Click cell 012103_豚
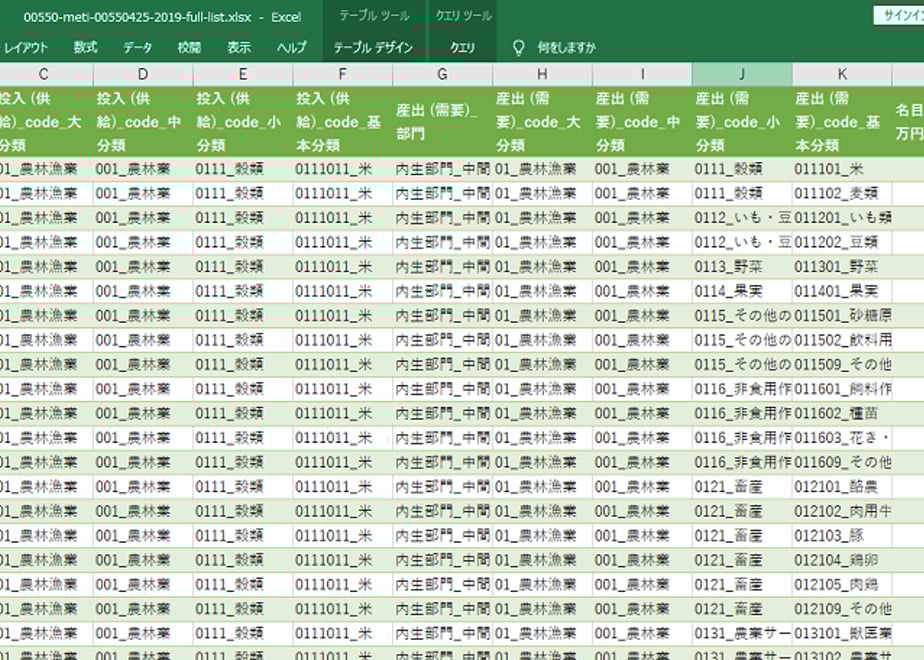Screen dimensions: 924x660 tap(842, 536)
